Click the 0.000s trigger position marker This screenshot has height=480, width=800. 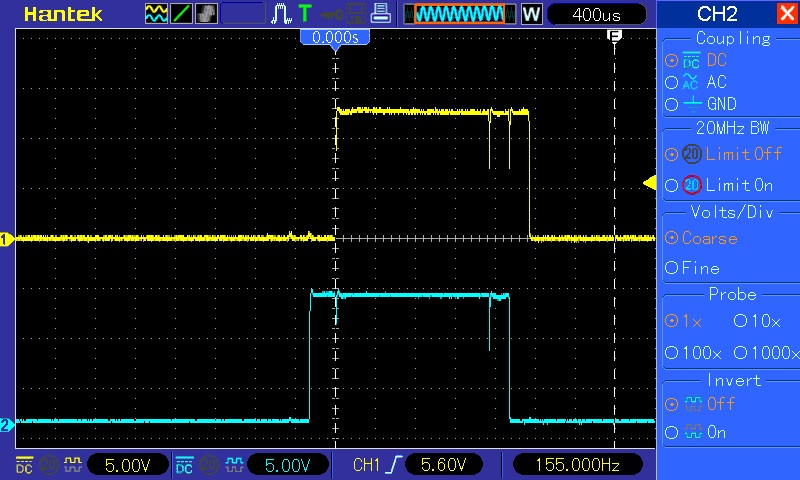click(x=335, y=38)
